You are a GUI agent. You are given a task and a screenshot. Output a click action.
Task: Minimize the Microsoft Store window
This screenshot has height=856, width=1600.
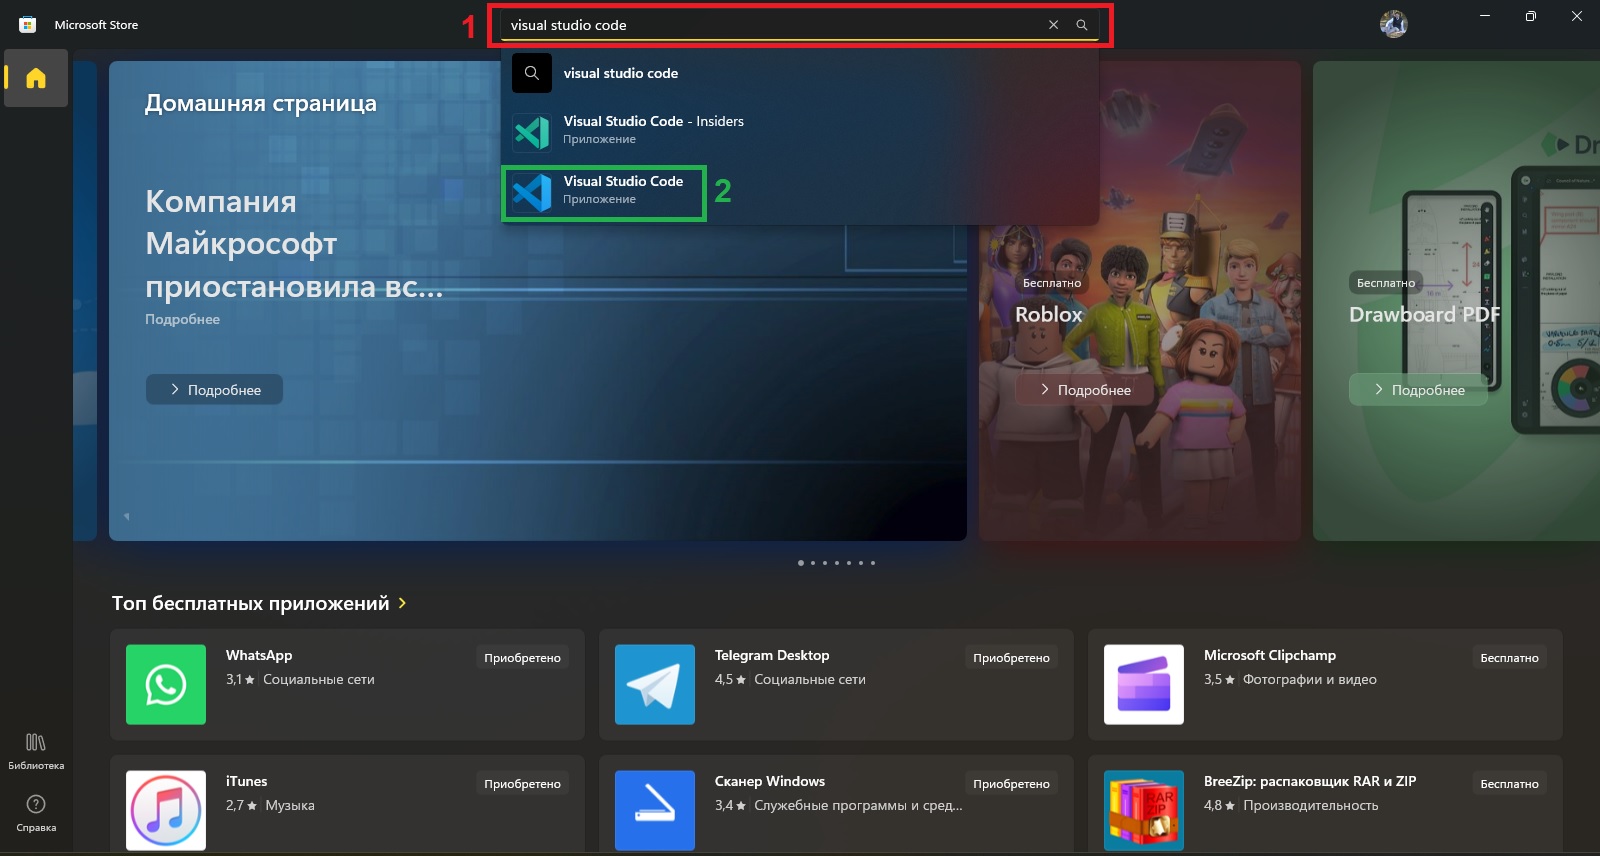click(1485, 16)
